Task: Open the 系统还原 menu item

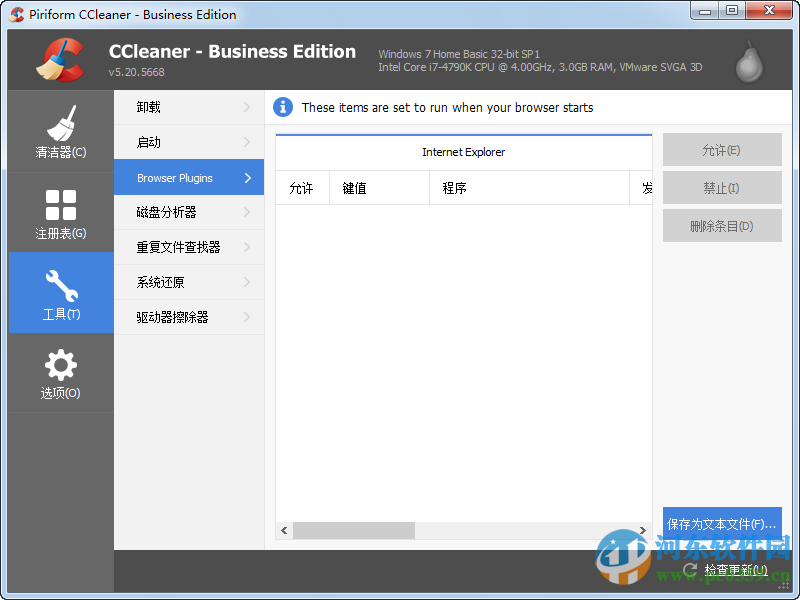Action: [189, 282]
